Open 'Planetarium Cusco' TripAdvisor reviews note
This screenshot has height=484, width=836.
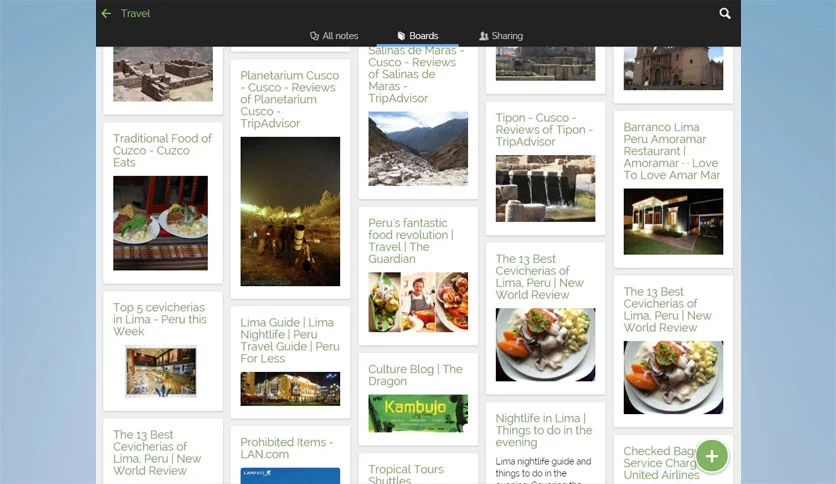pyautogui.click(x=290, y=99)
